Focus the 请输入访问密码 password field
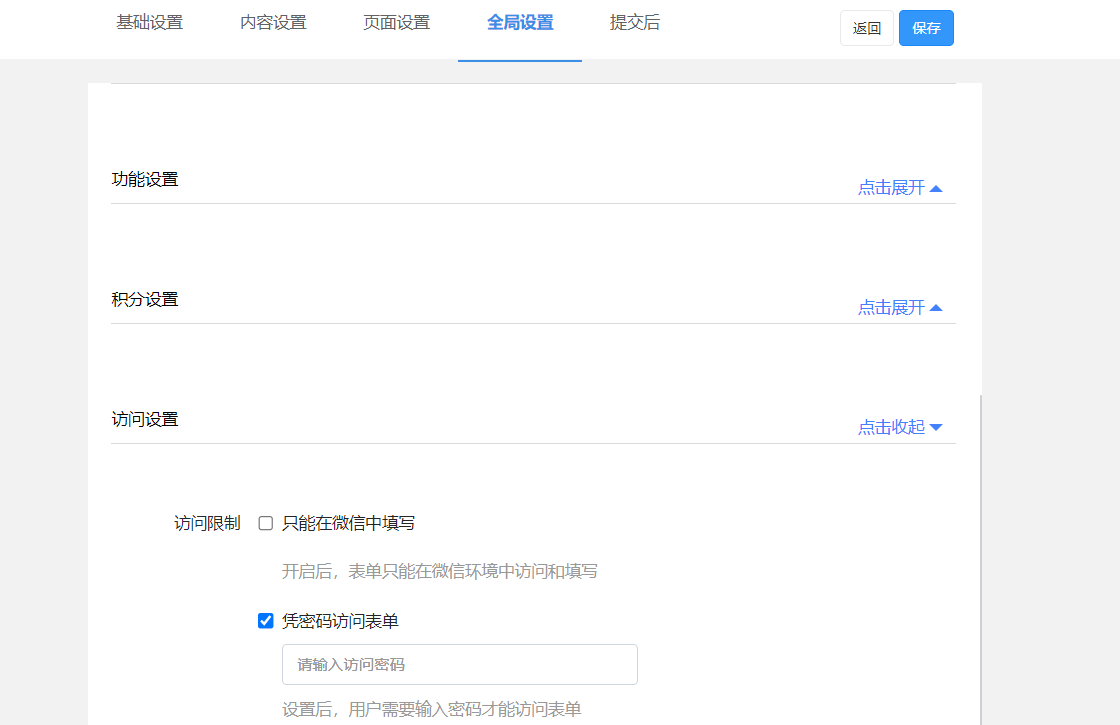 460,665
